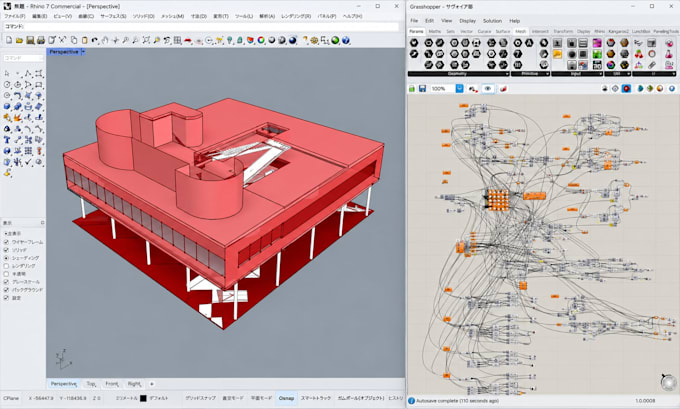Click the yellow panel icon in Grasshopper Input group
This screenshot has height=409, width=680.
(x=557, y=54)
